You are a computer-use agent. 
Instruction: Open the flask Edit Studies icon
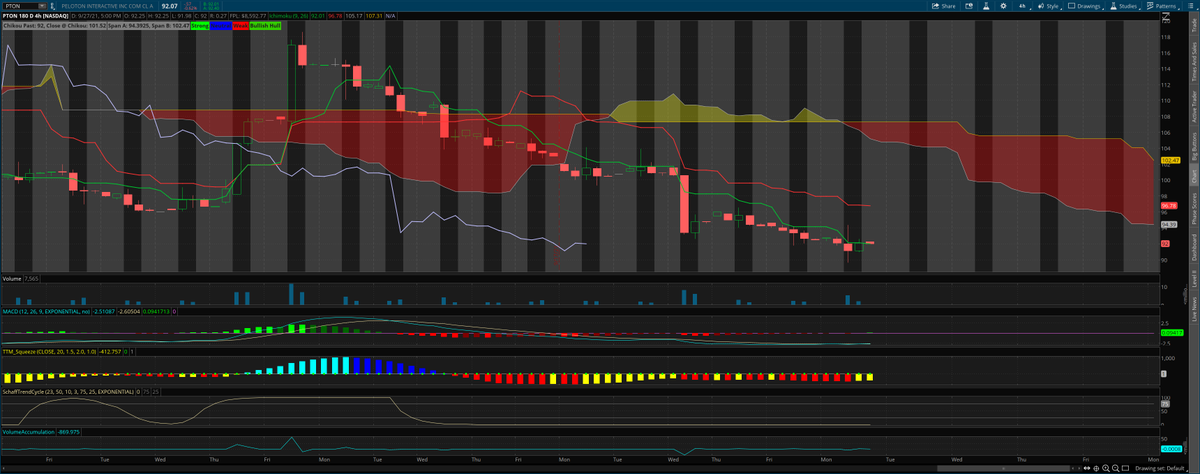(x=986, y=6)
